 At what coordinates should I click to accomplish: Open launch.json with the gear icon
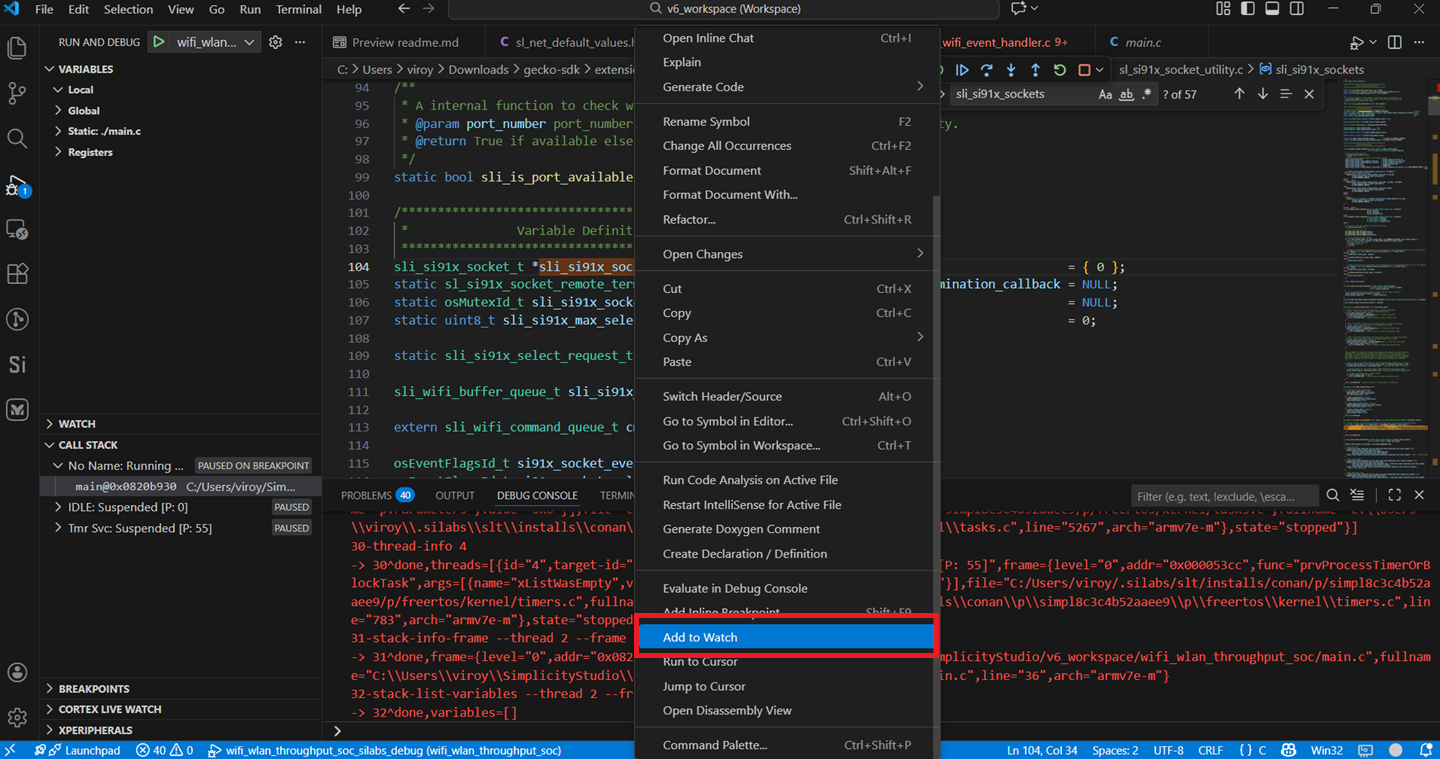tap(275, 42)
